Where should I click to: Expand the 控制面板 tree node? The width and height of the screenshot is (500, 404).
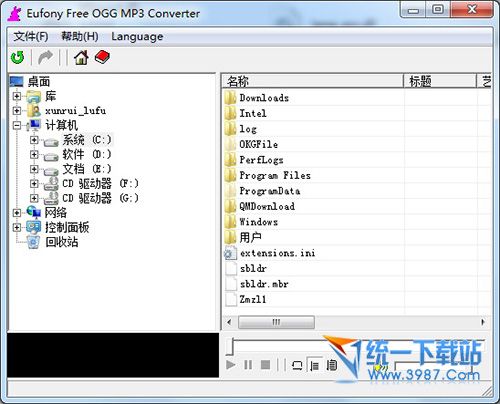click(17, 227)
